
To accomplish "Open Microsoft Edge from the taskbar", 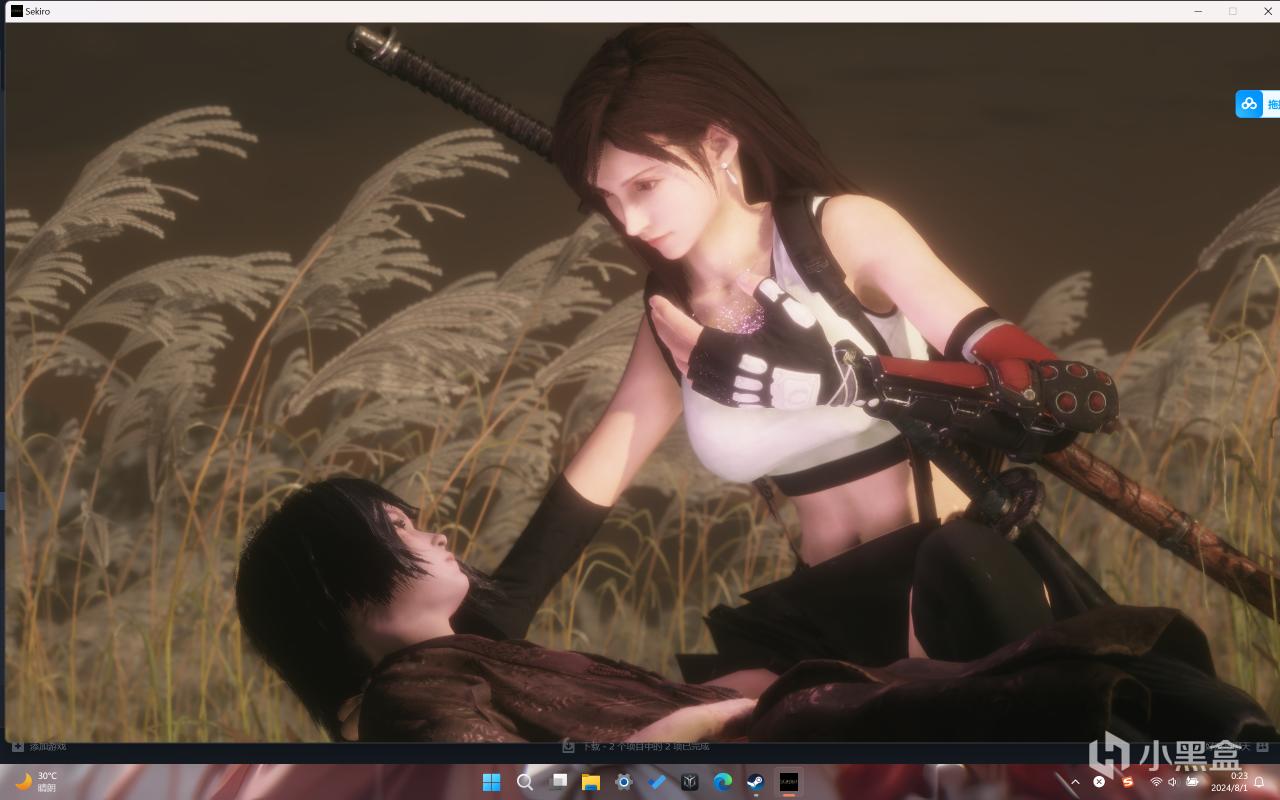I will pos(722,782).
